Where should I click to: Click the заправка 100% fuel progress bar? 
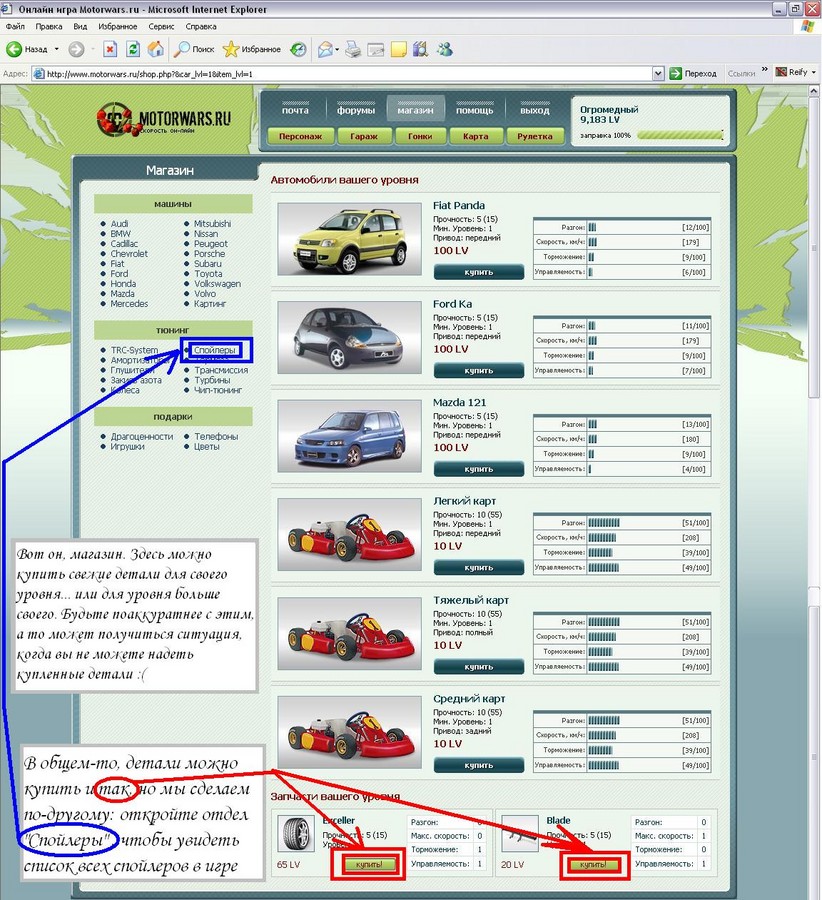coord(680,135)
